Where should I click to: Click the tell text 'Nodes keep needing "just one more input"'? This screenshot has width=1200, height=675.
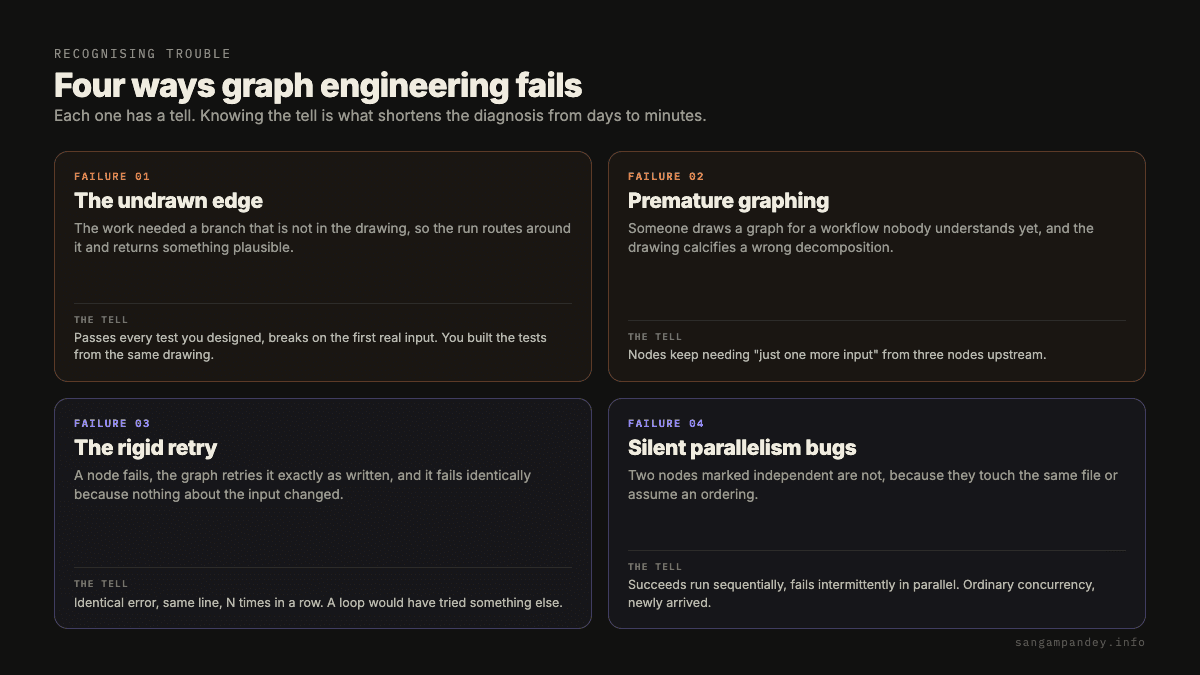click(x=837, y=355)
